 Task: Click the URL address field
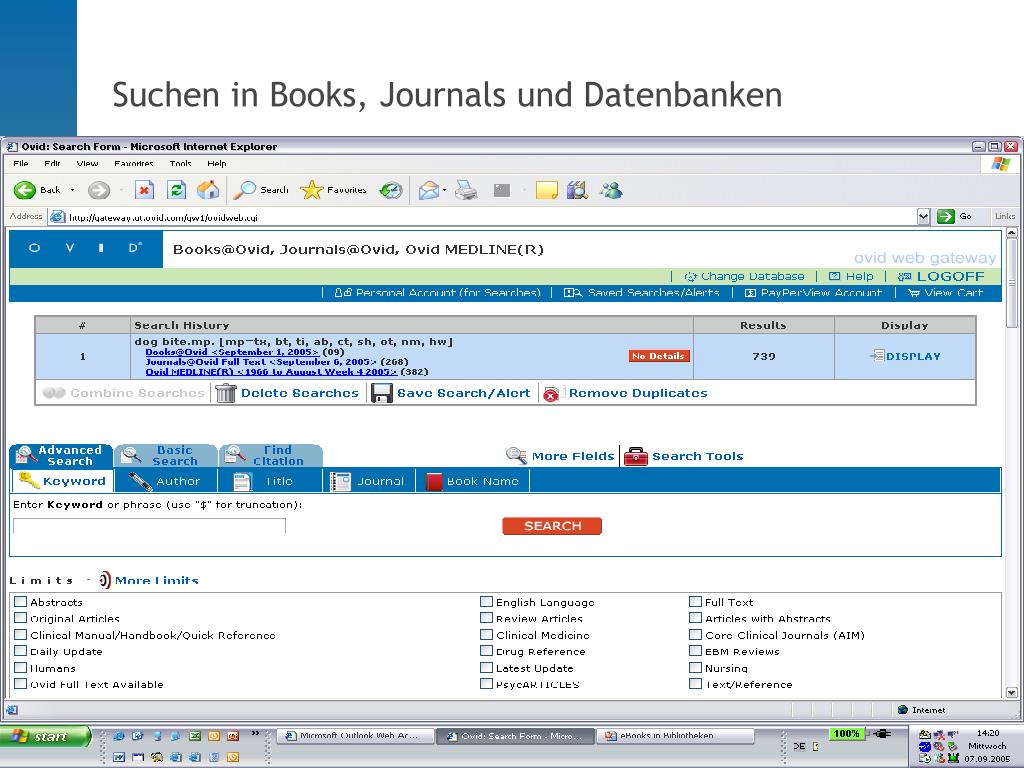(483, 217)
